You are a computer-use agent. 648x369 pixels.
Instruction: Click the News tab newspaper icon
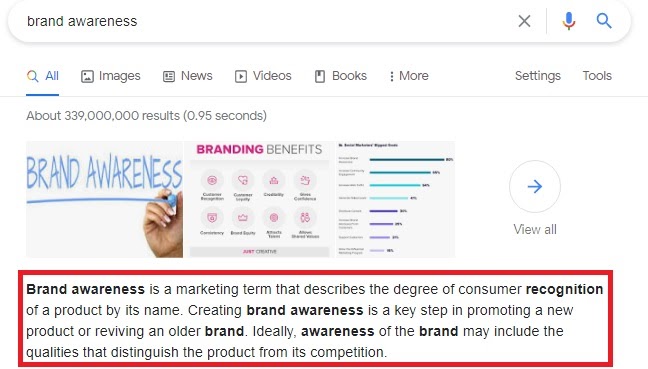(x=169, y=76)
